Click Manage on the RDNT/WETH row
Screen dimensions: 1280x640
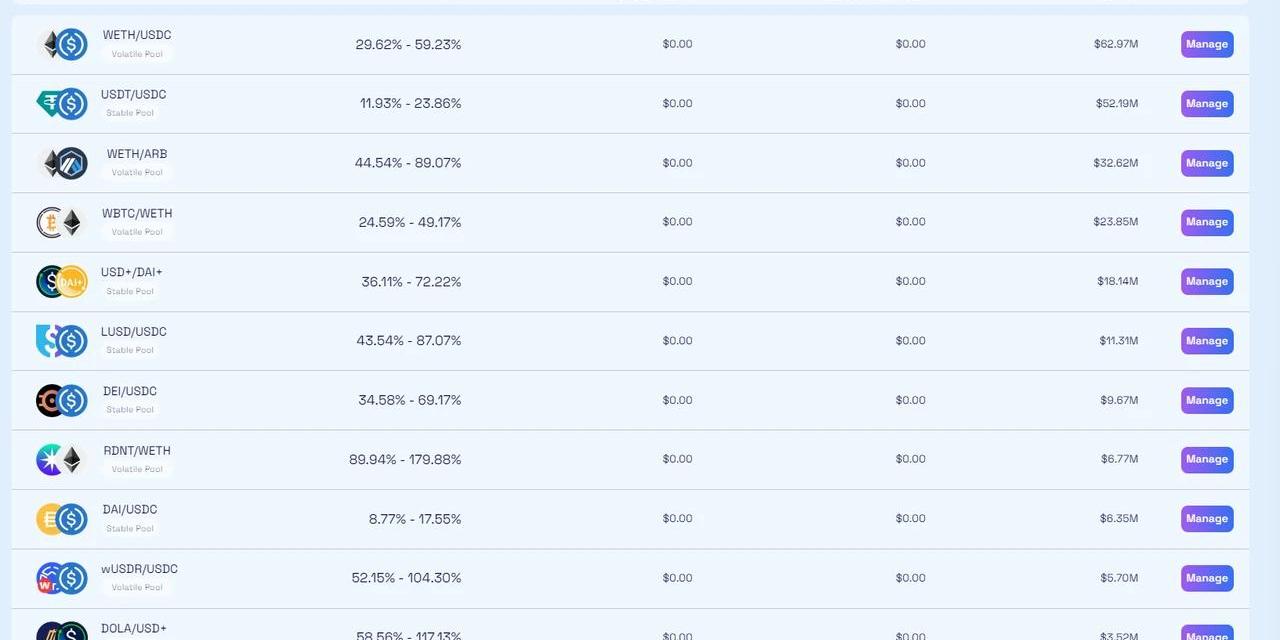(1206, 459)
